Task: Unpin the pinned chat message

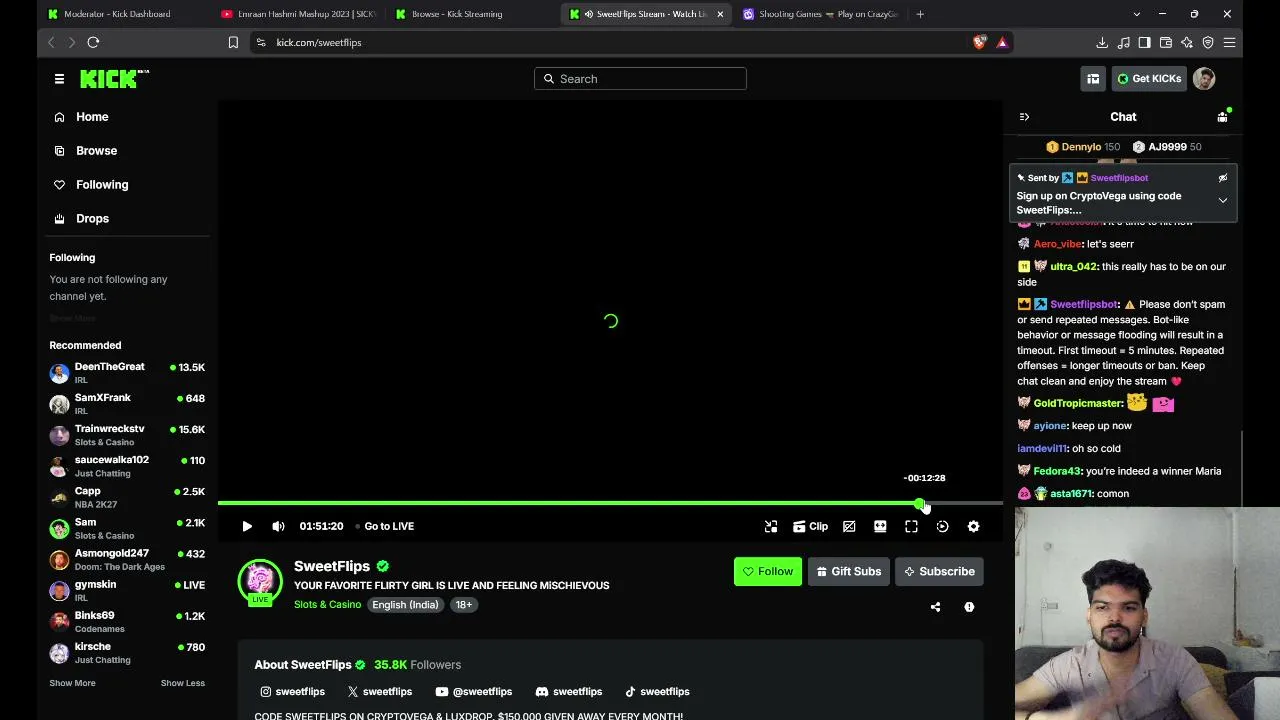Action: pyautogui.click(x=1222, y=178)
